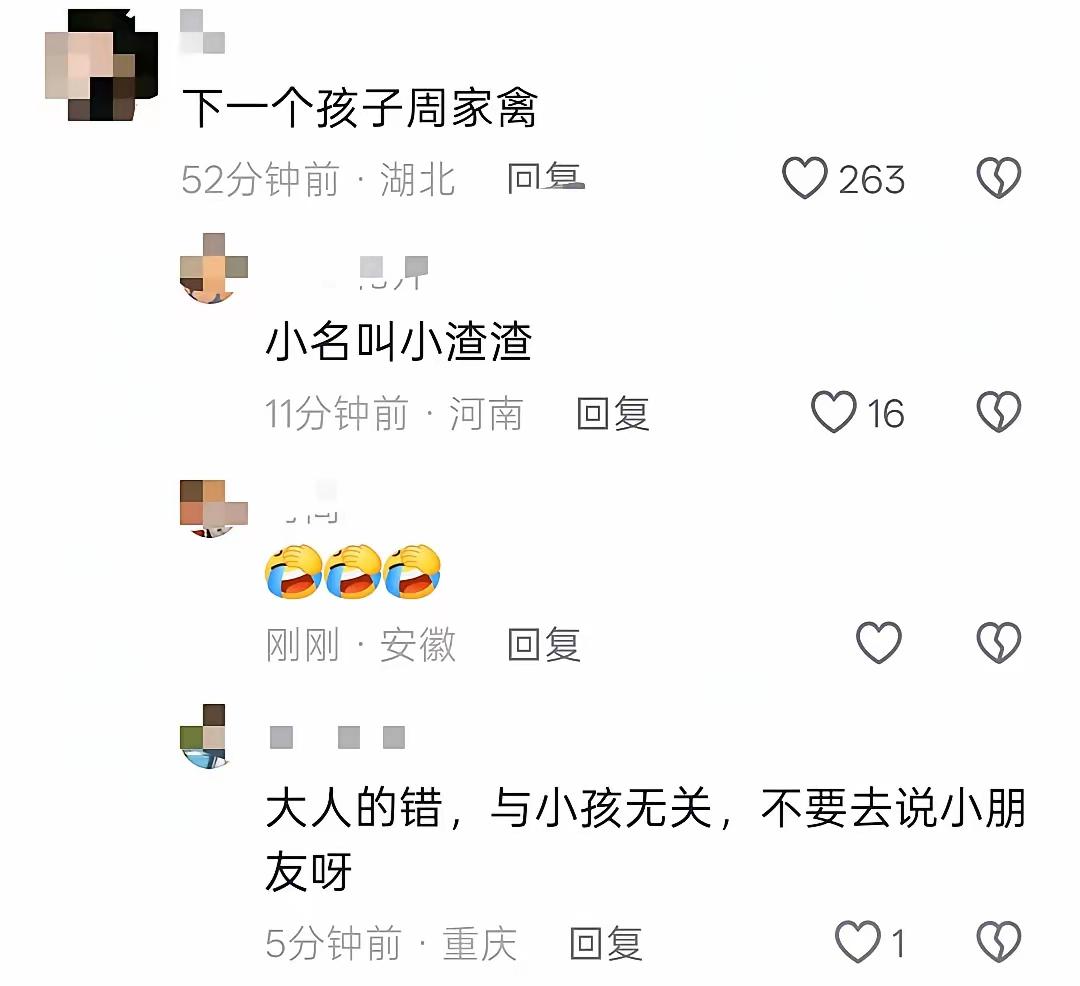Like the laughing emoji reply from Anhui
The height and width of the screenshot is (986, 1080).
point(878,643)
